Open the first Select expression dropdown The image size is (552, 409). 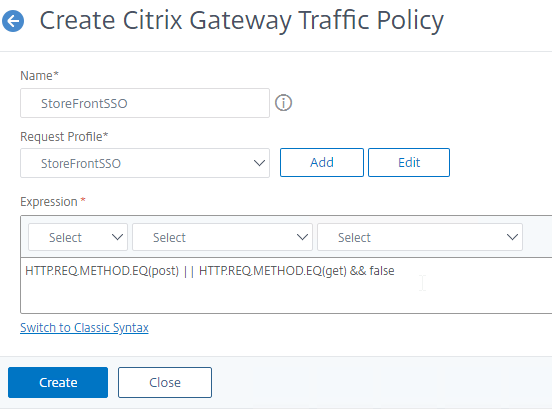(78, 237)
